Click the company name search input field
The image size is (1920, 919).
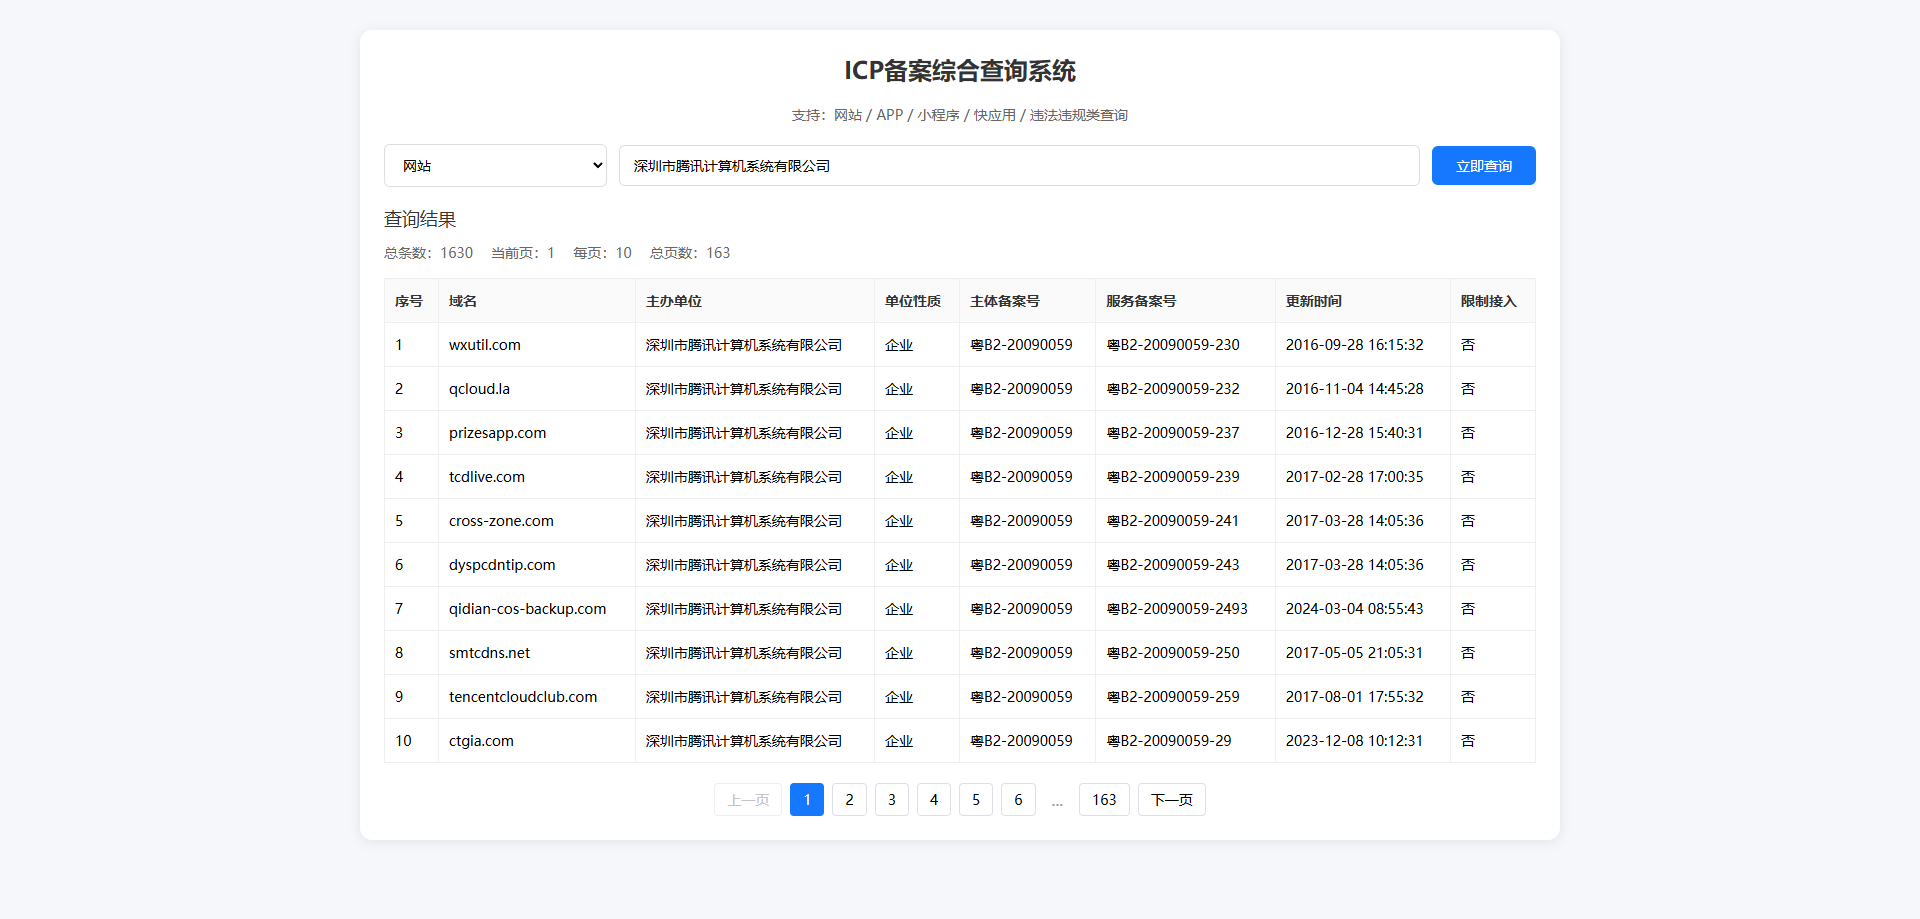tap(1018, 166)
